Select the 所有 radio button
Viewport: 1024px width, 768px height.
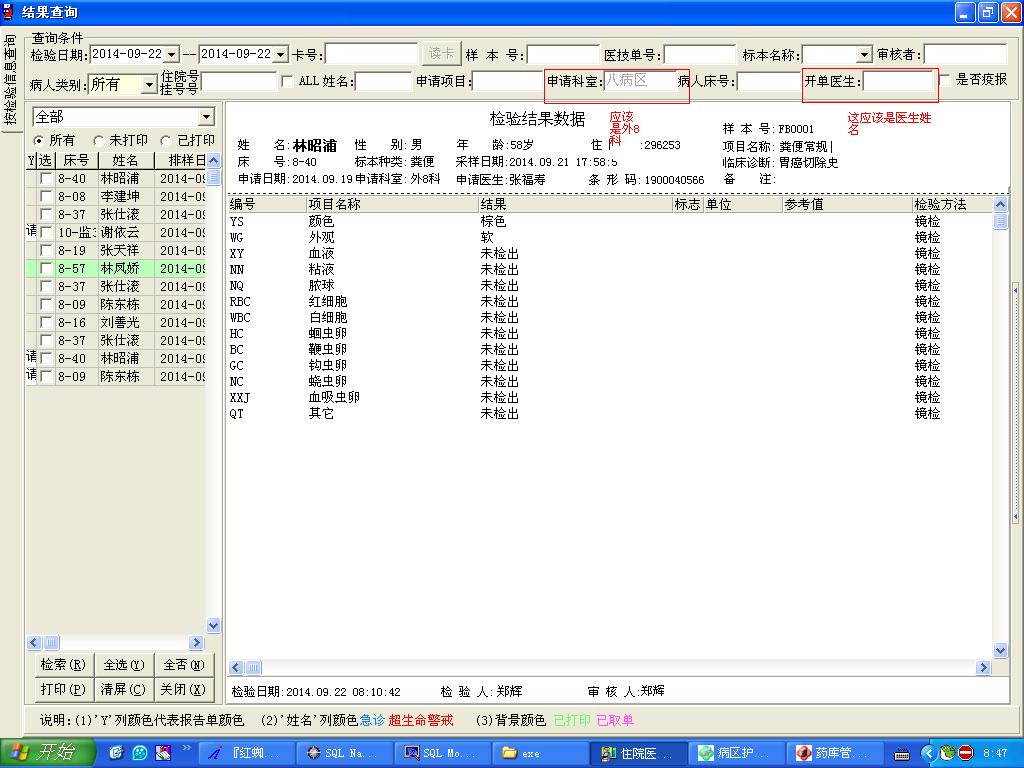[x=39, y=140]
